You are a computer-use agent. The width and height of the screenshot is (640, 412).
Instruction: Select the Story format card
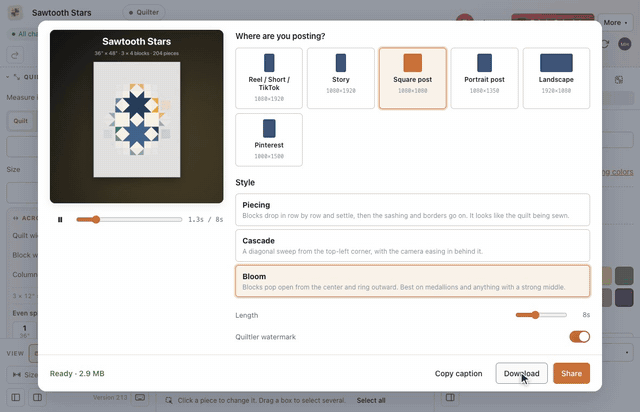click(341, 78)
